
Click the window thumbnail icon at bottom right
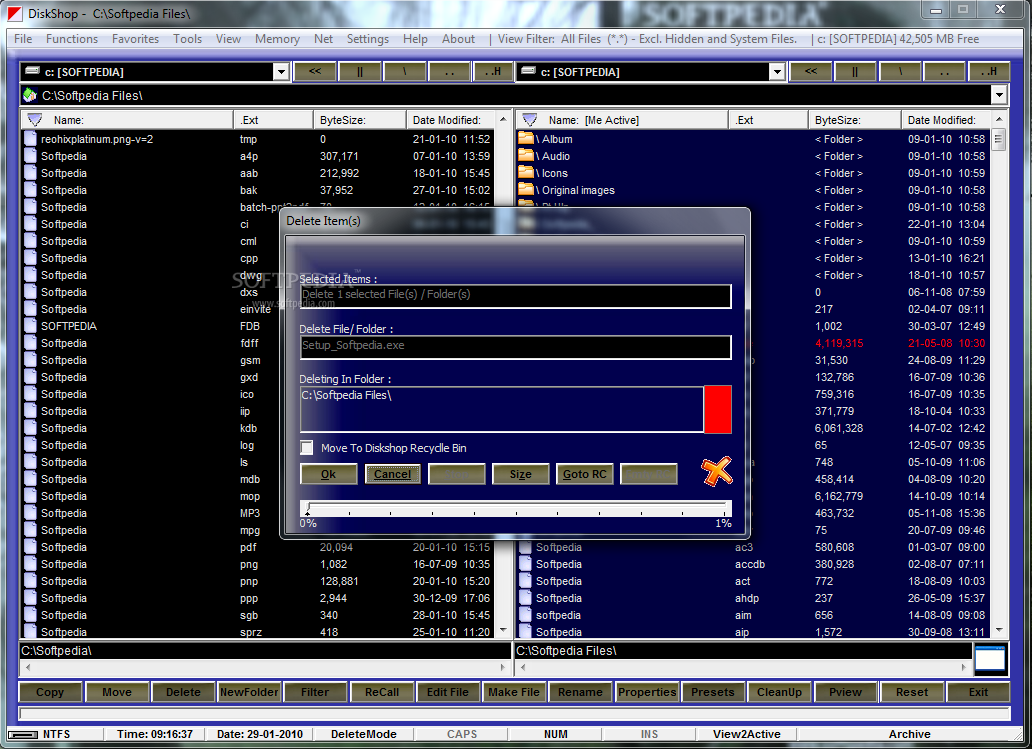(991, 659)
